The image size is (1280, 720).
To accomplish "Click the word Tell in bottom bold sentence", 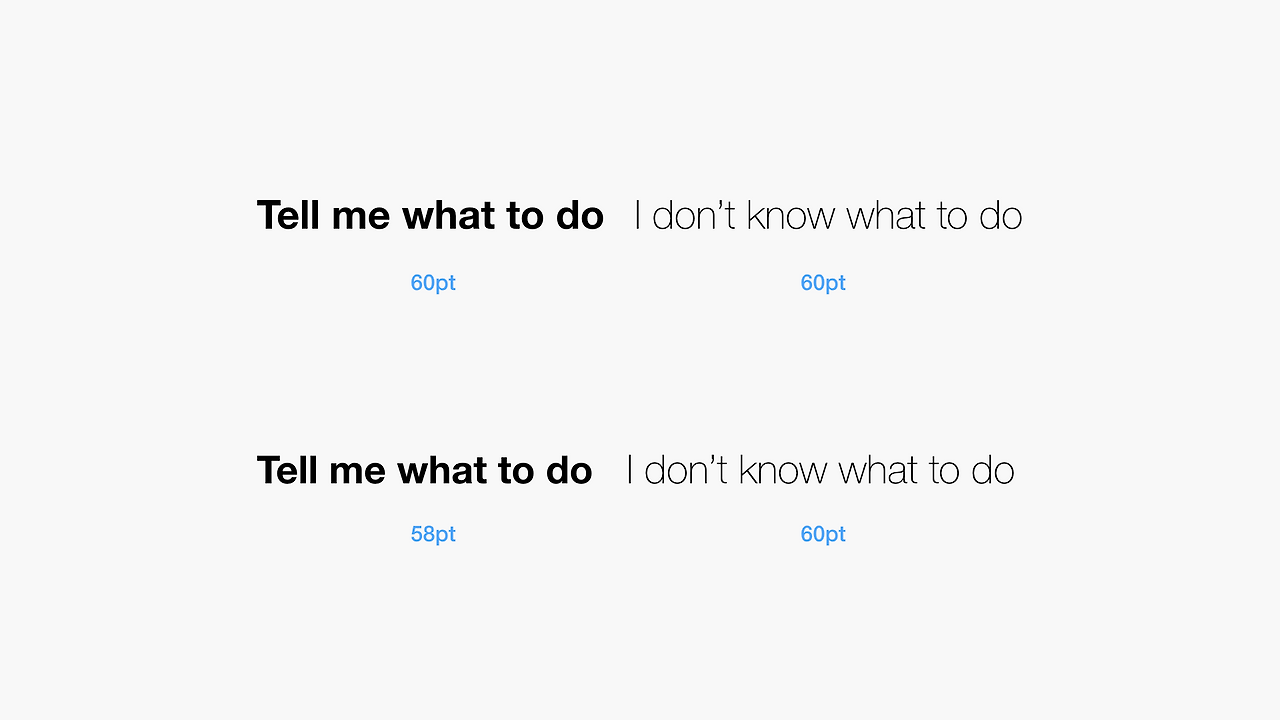I will pyautogui.click(x=288, y=471).
